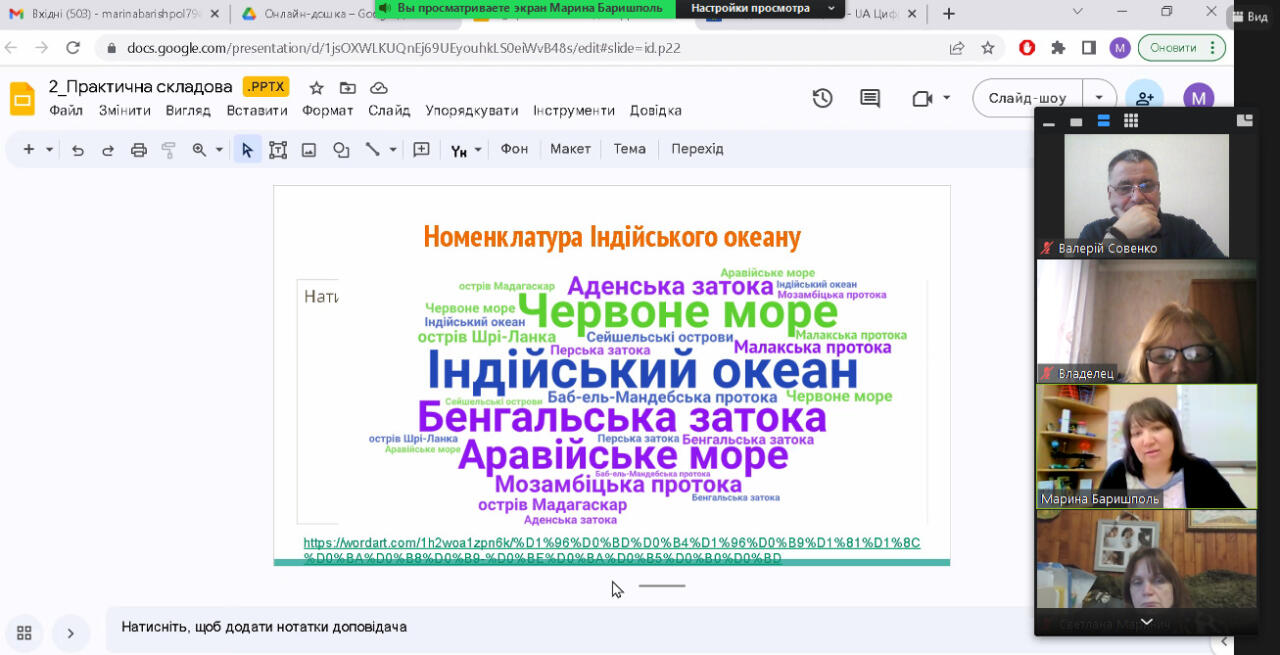The image size is (1280, 655).
Task: Click the browser reload icon
Action: pos(73,48)
